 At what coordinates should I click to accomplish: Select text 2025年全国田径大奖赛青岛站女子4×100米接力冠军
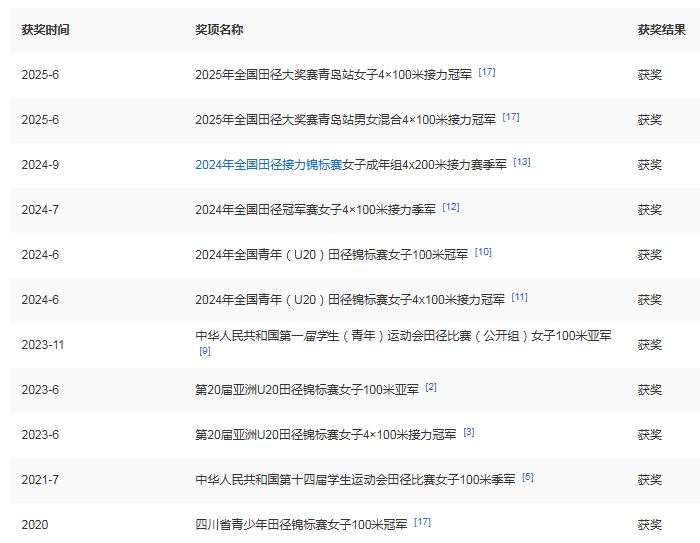(333, 75)
